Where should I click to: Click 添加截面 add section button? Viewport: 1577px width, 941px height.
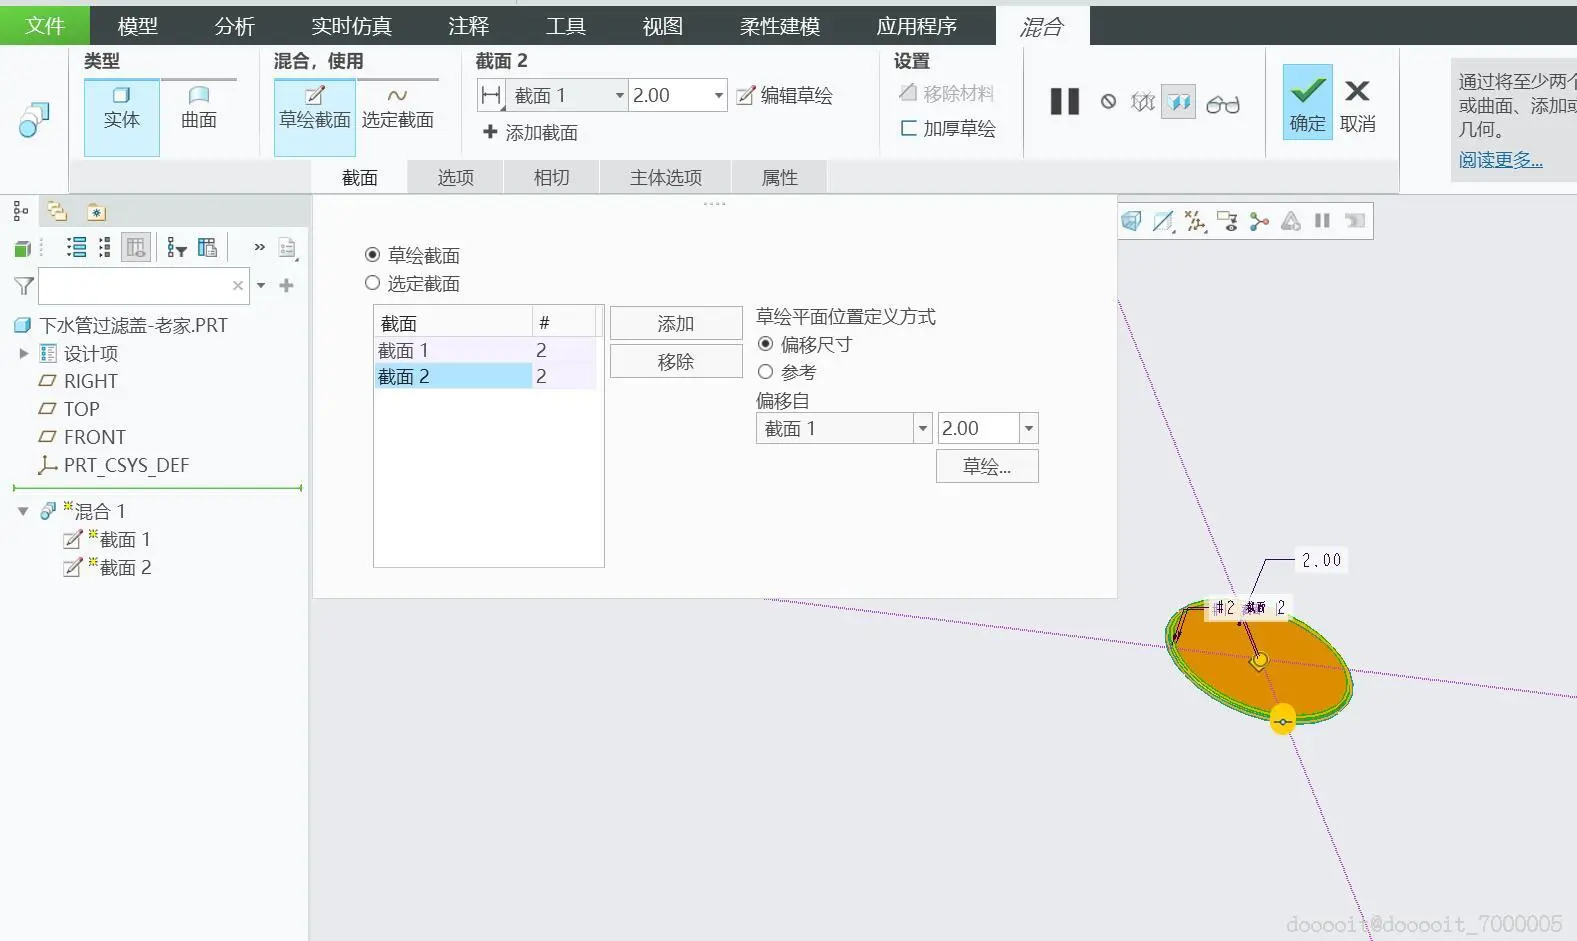tap(530, 132)
